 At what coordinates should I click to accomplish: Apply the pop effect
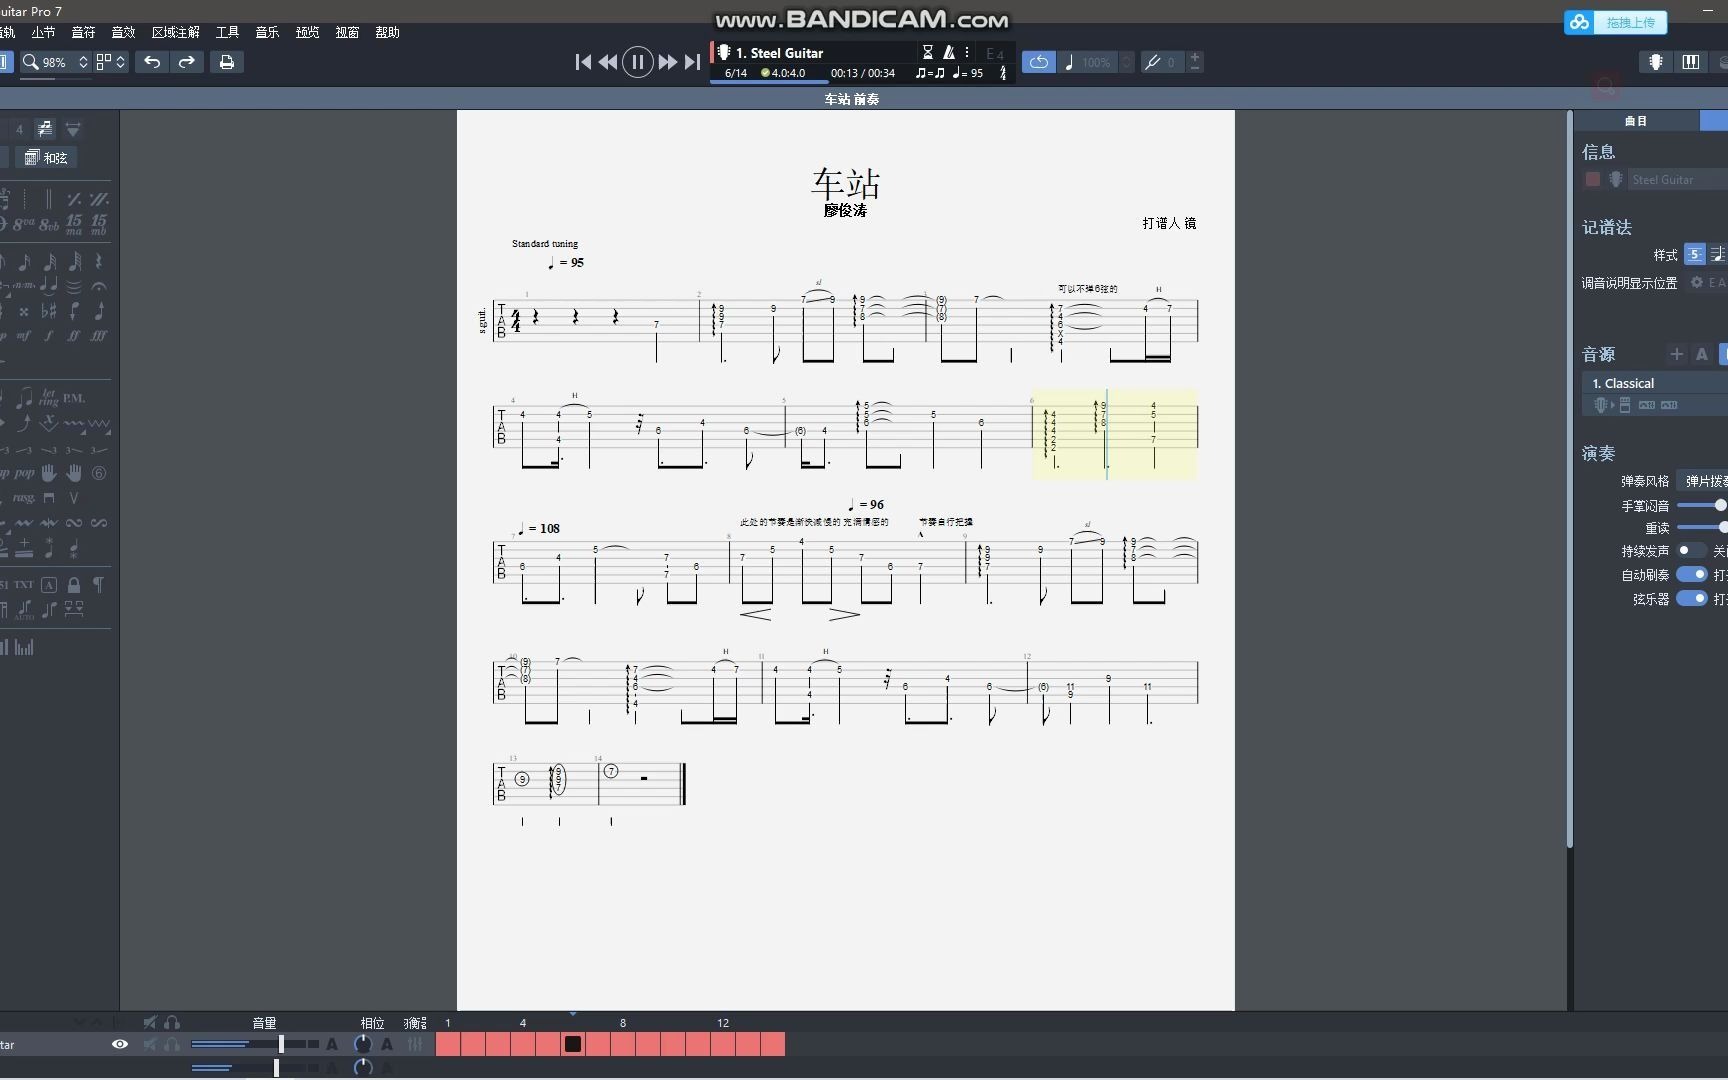click(x=24, y=473)
